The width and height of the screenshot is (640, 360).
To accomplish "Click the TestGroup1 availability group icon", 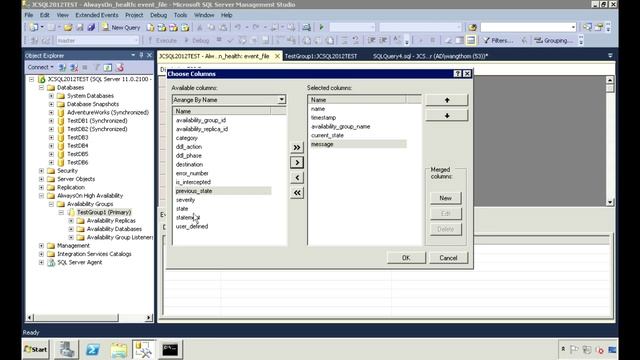I will [x=71, y=212].
